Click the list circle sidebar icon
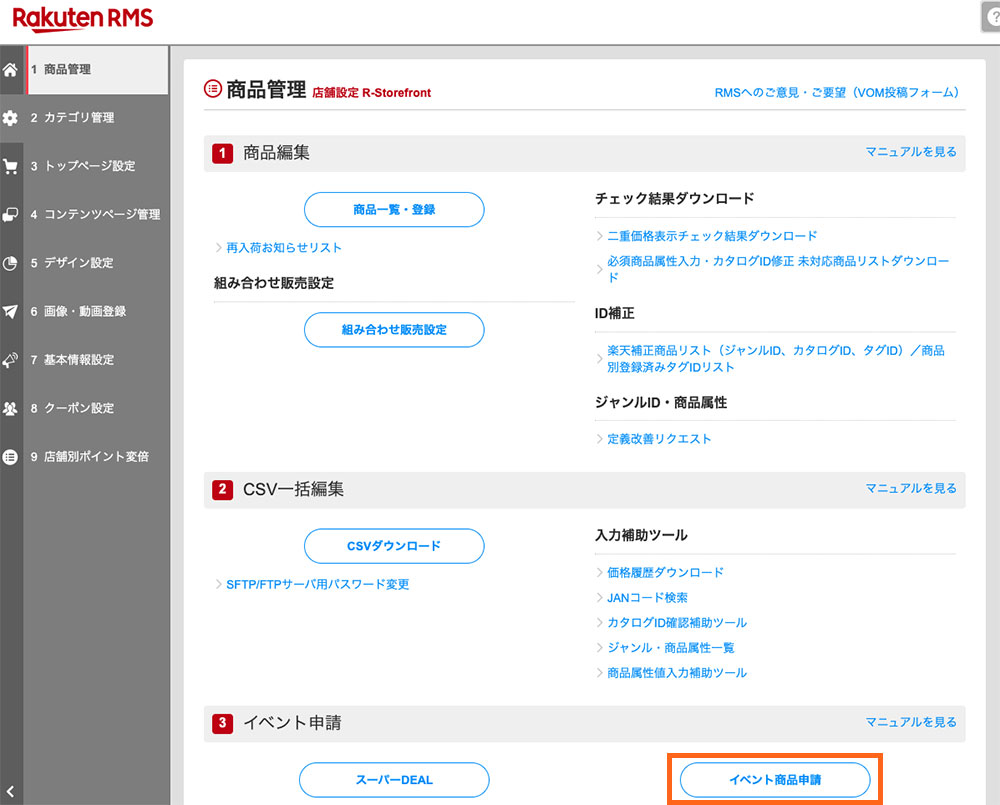 pos(10,457)
